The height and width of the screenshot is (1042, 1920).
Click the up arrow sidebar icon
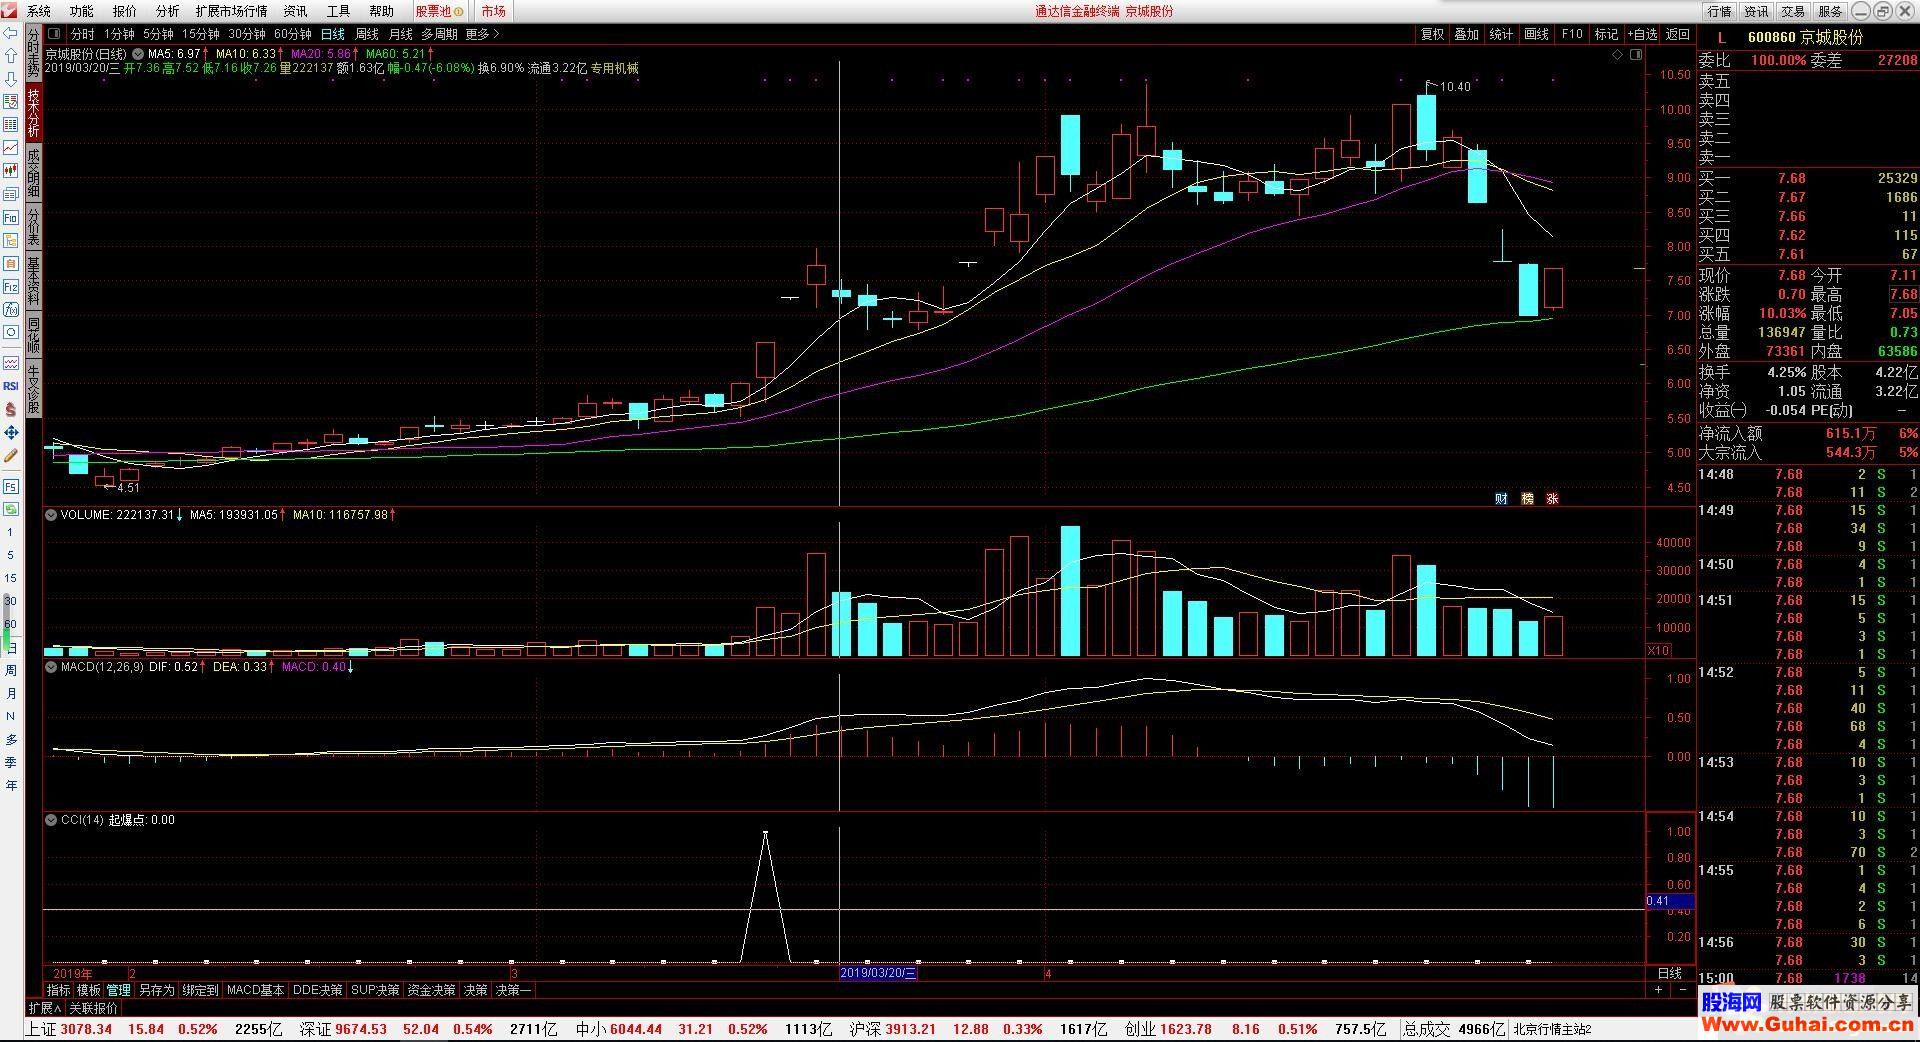click(11, 56)
